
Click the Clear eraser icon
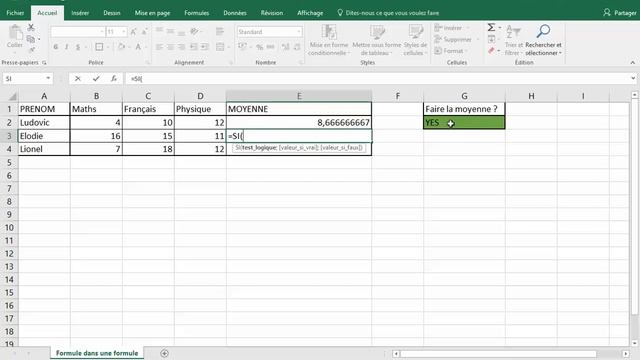pos(491,51)
